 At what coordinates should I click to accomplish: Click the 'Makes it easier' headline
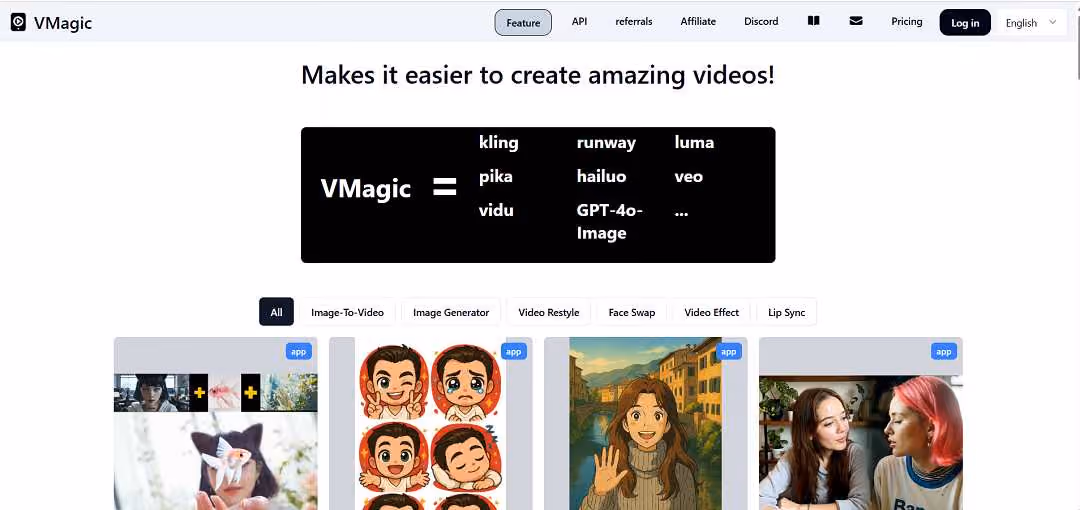point(538,74)
